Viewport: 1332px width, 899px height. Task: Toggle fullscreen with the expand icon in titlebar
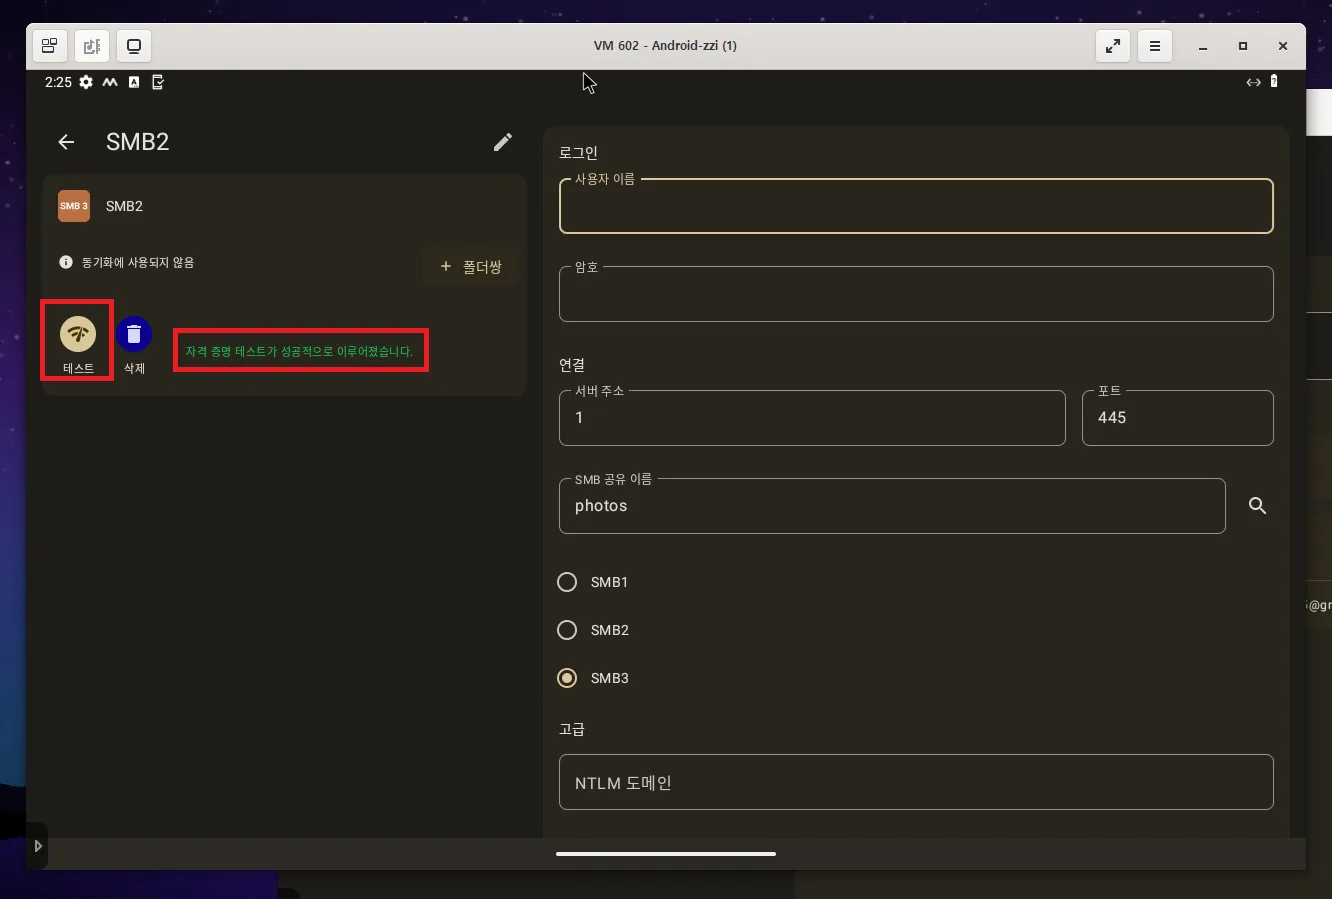(1112, 46)
